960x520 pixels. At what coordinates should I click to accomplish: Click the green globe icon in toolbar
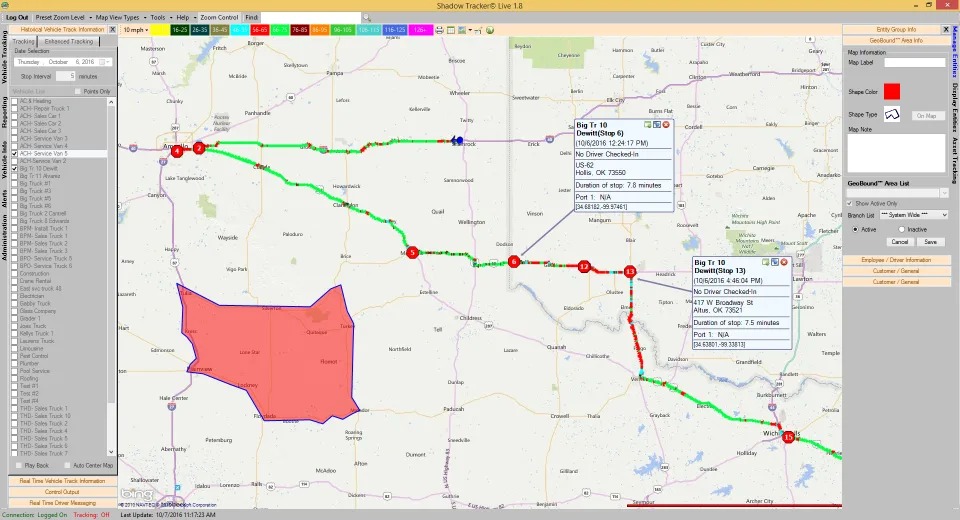pyautogui.click(x=490, y=30)
